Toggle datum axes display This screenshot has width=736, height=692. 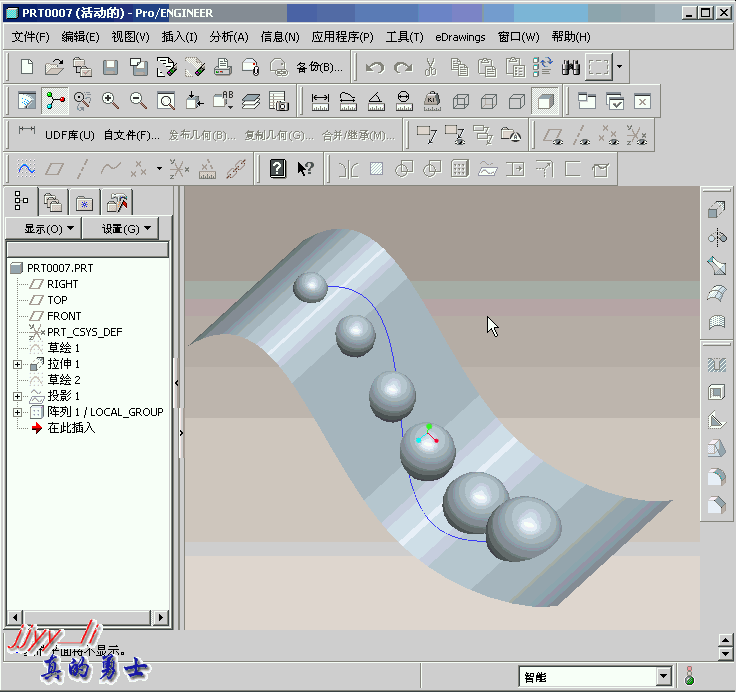click(x=581, y=136)
